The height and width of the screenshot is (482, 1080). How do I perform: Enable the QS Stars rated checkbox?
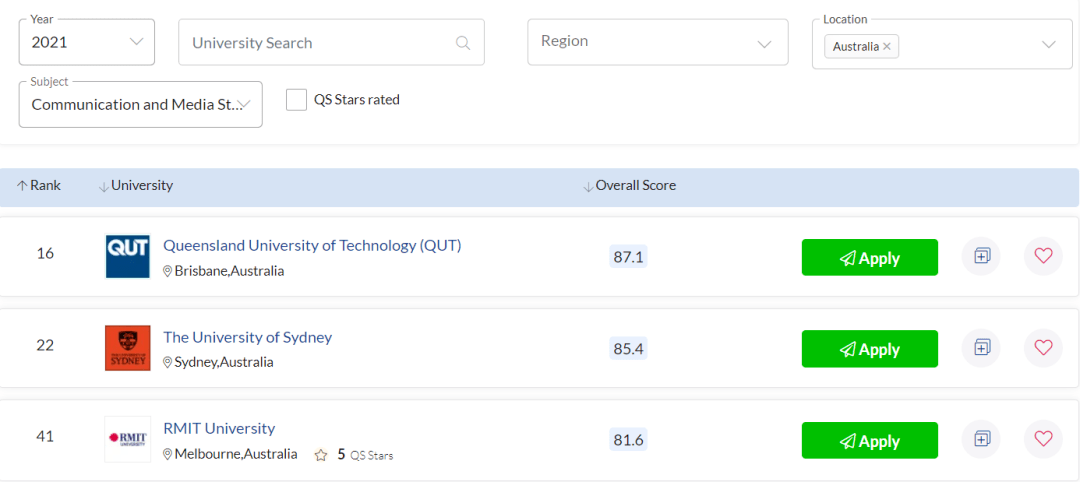coord(296,100)
